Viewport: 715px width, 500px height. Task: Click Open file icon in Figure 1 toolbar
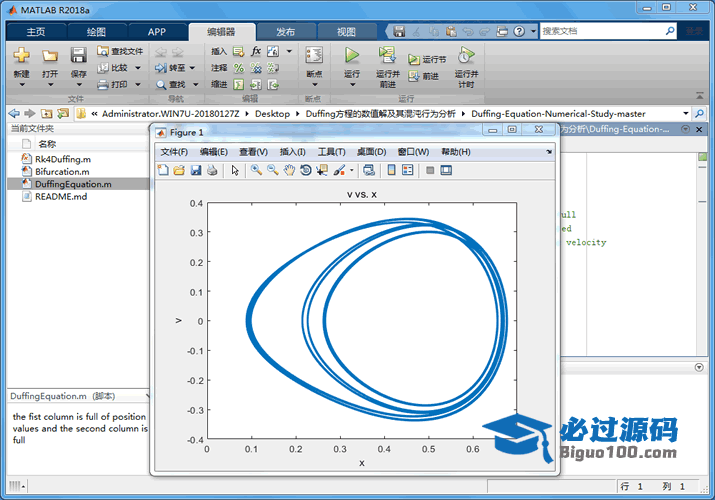179,170
